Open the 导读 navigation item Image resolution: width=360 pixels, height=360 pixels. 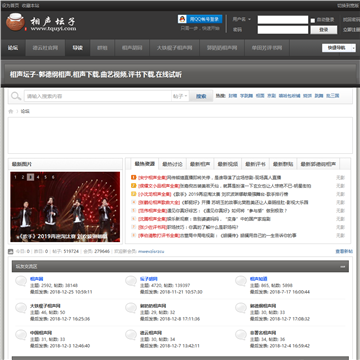tap(77, 48)
